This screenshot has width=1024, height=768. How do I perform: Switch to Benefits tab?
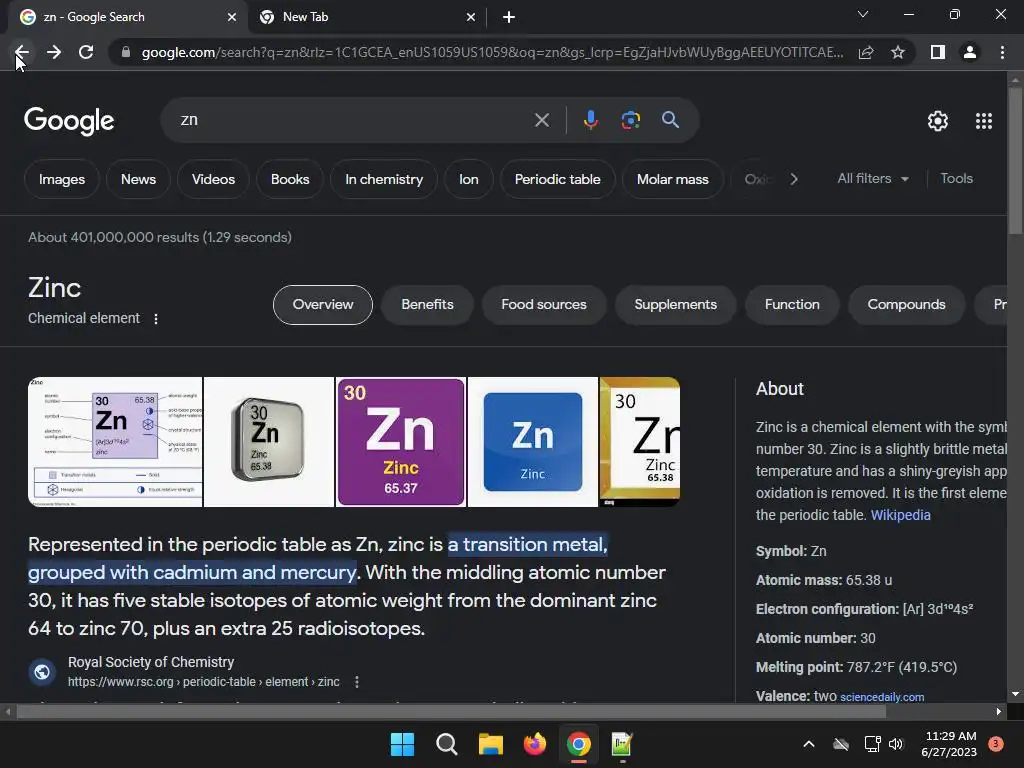point(428,305)
